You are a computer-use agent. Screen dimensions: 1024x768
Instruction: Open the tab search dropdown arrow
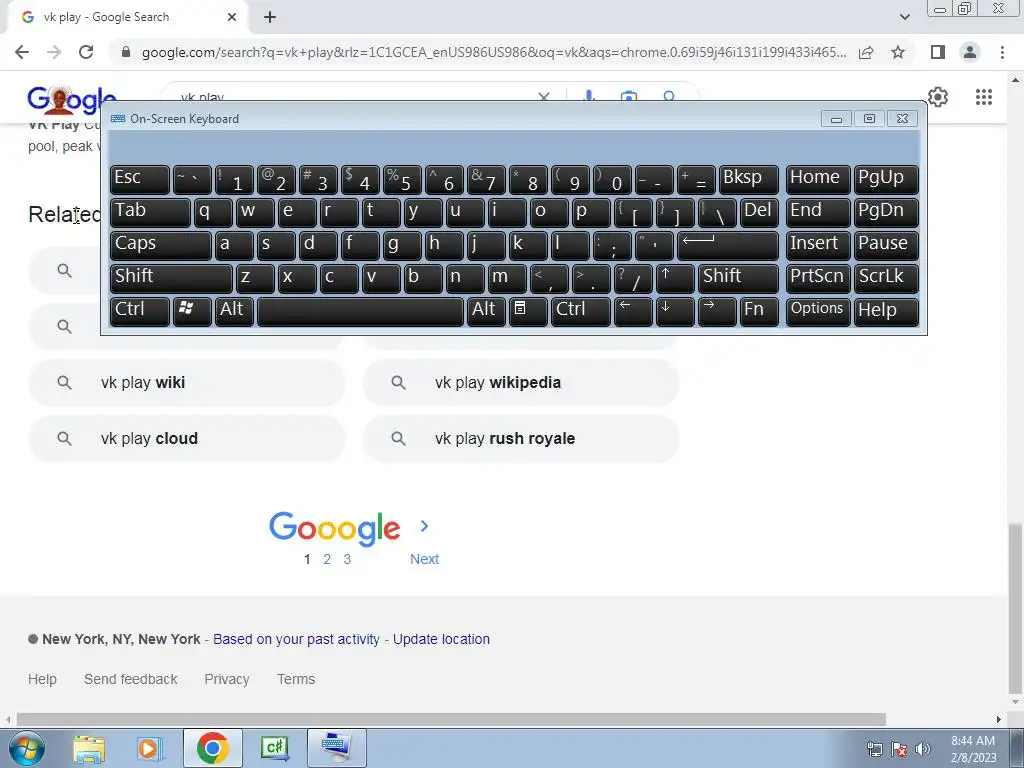[x=904, y=18]
